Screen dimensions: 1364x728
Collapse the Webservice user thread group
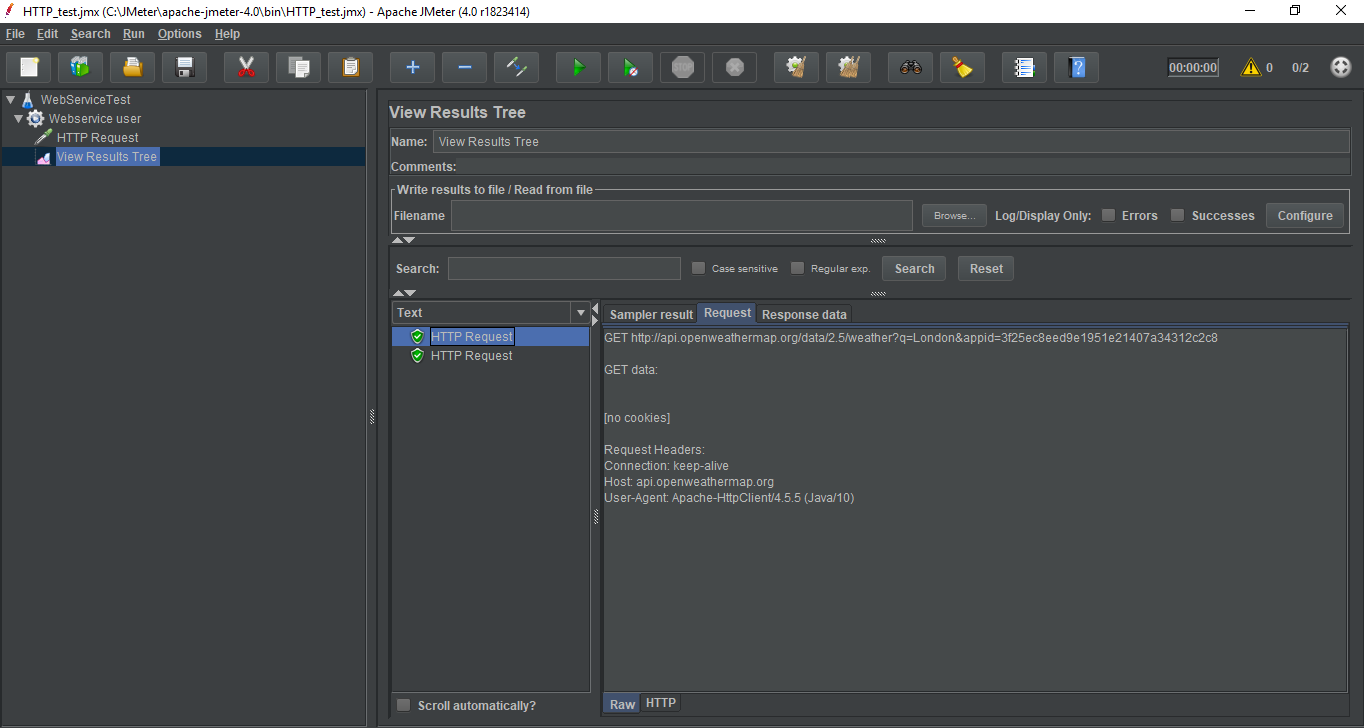coord(18,119)
